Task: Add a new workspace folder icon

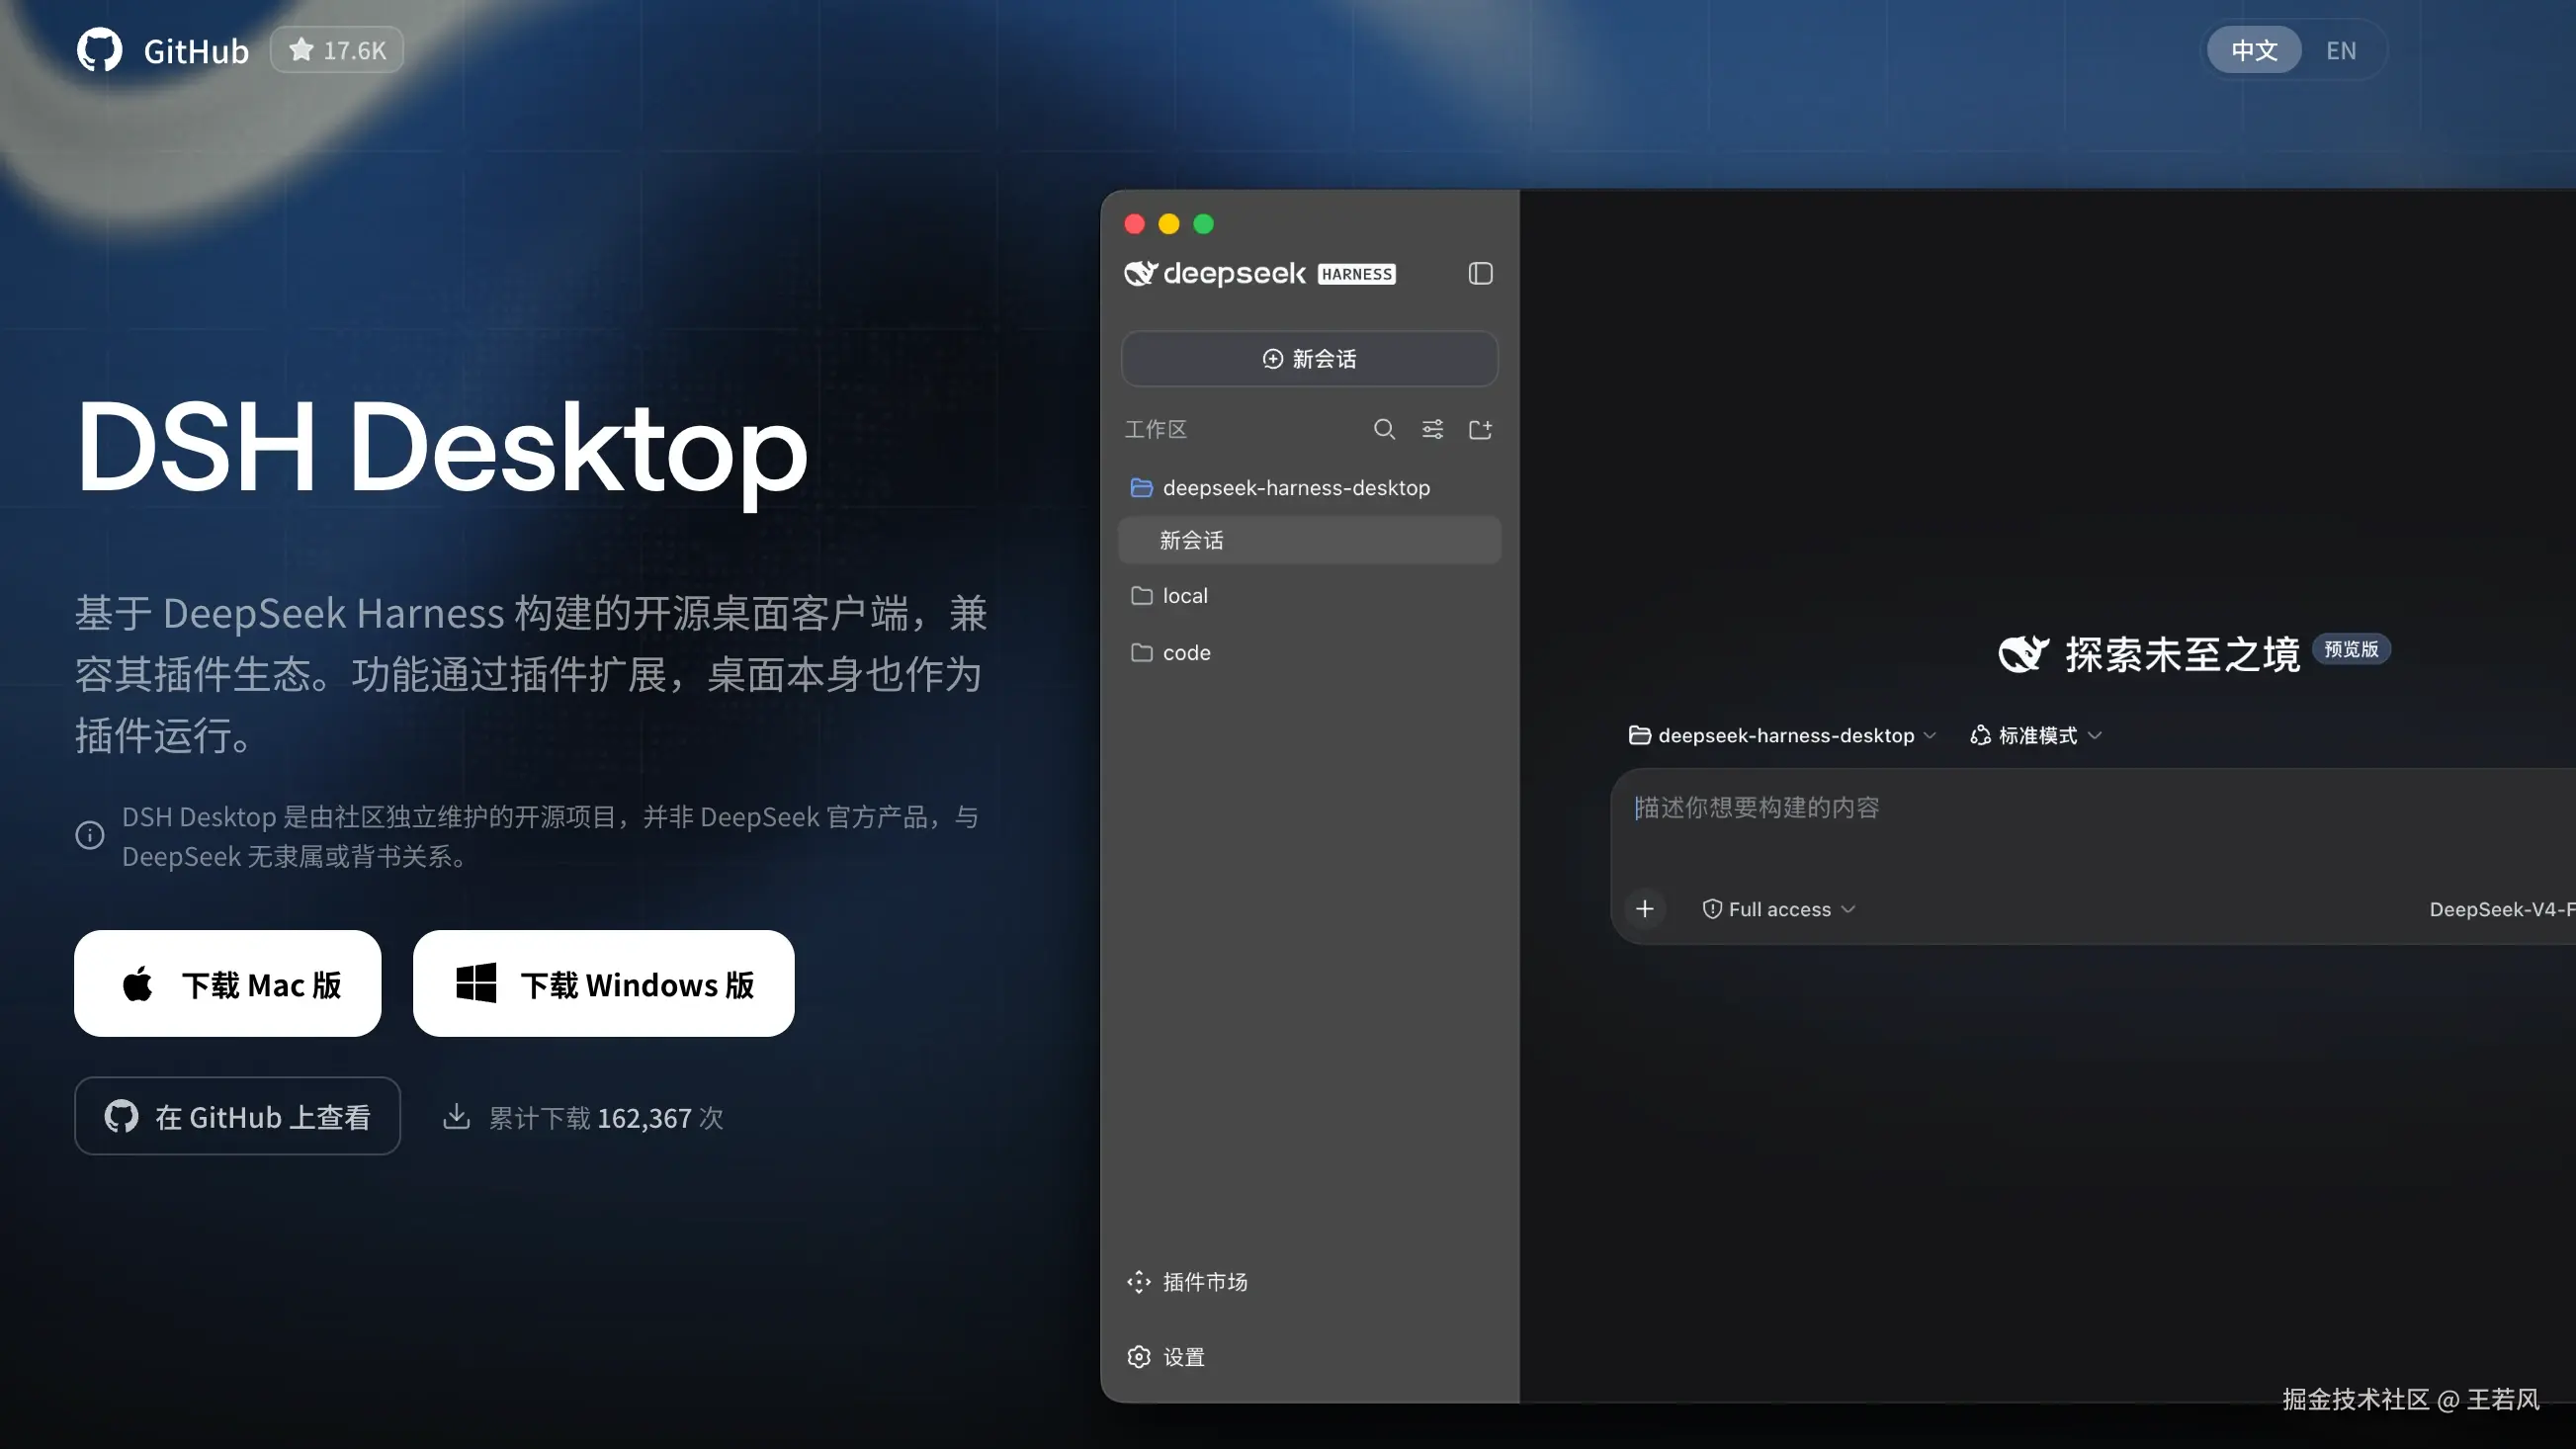Action: tap(1481, 429)
